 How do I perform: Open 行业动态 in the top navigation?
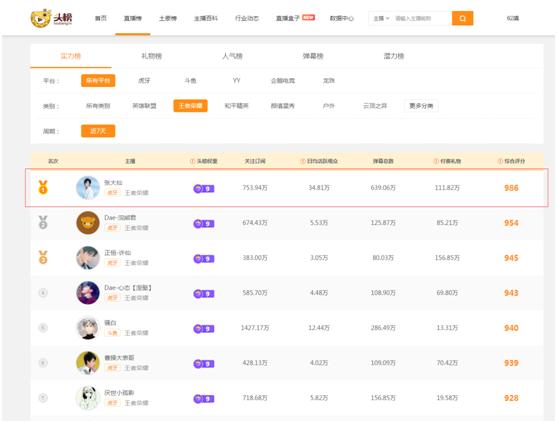tap(247, 18)
